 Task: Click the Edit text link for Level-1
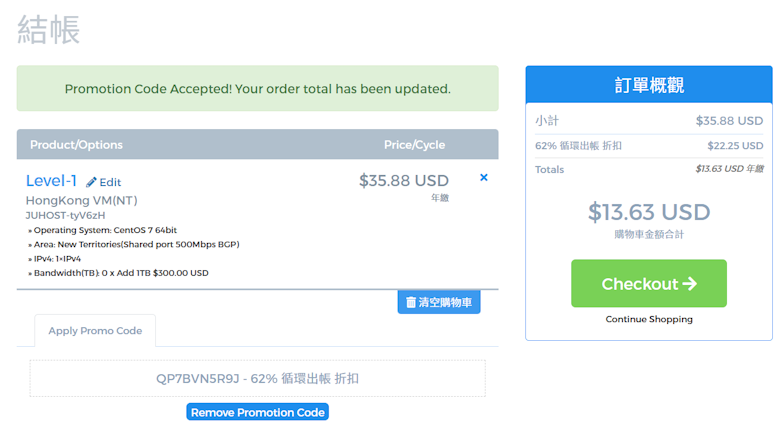point(110,182)
